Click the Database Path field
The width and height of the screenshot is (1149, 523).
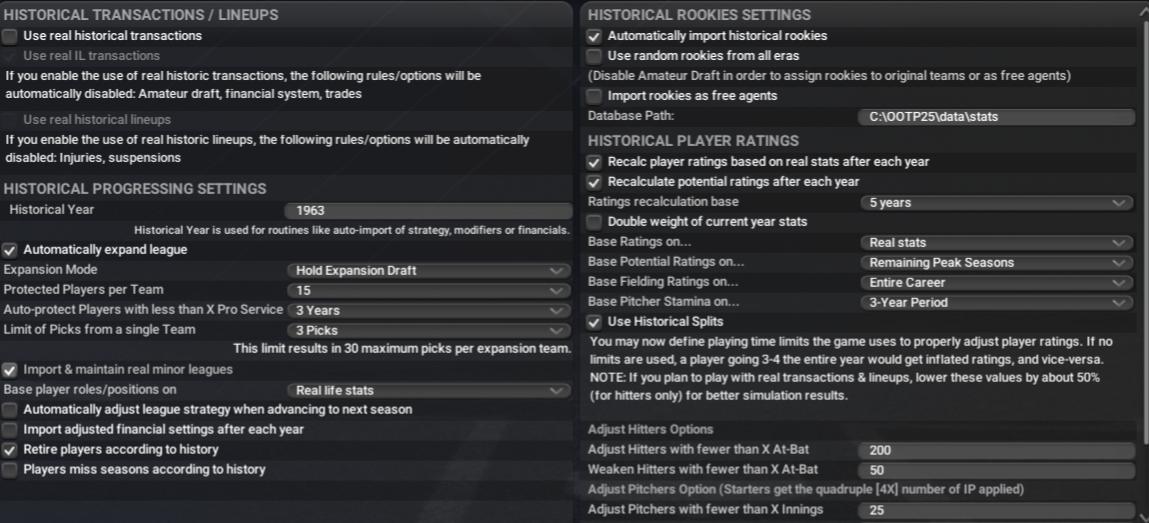(x=995, y=117)
